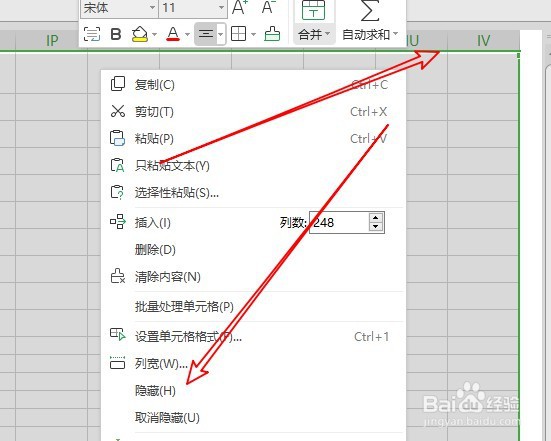The width and height of the screenshot is (551, 441).
Task: Click the Clear Contents eraser icon
Action: point(118,276)
